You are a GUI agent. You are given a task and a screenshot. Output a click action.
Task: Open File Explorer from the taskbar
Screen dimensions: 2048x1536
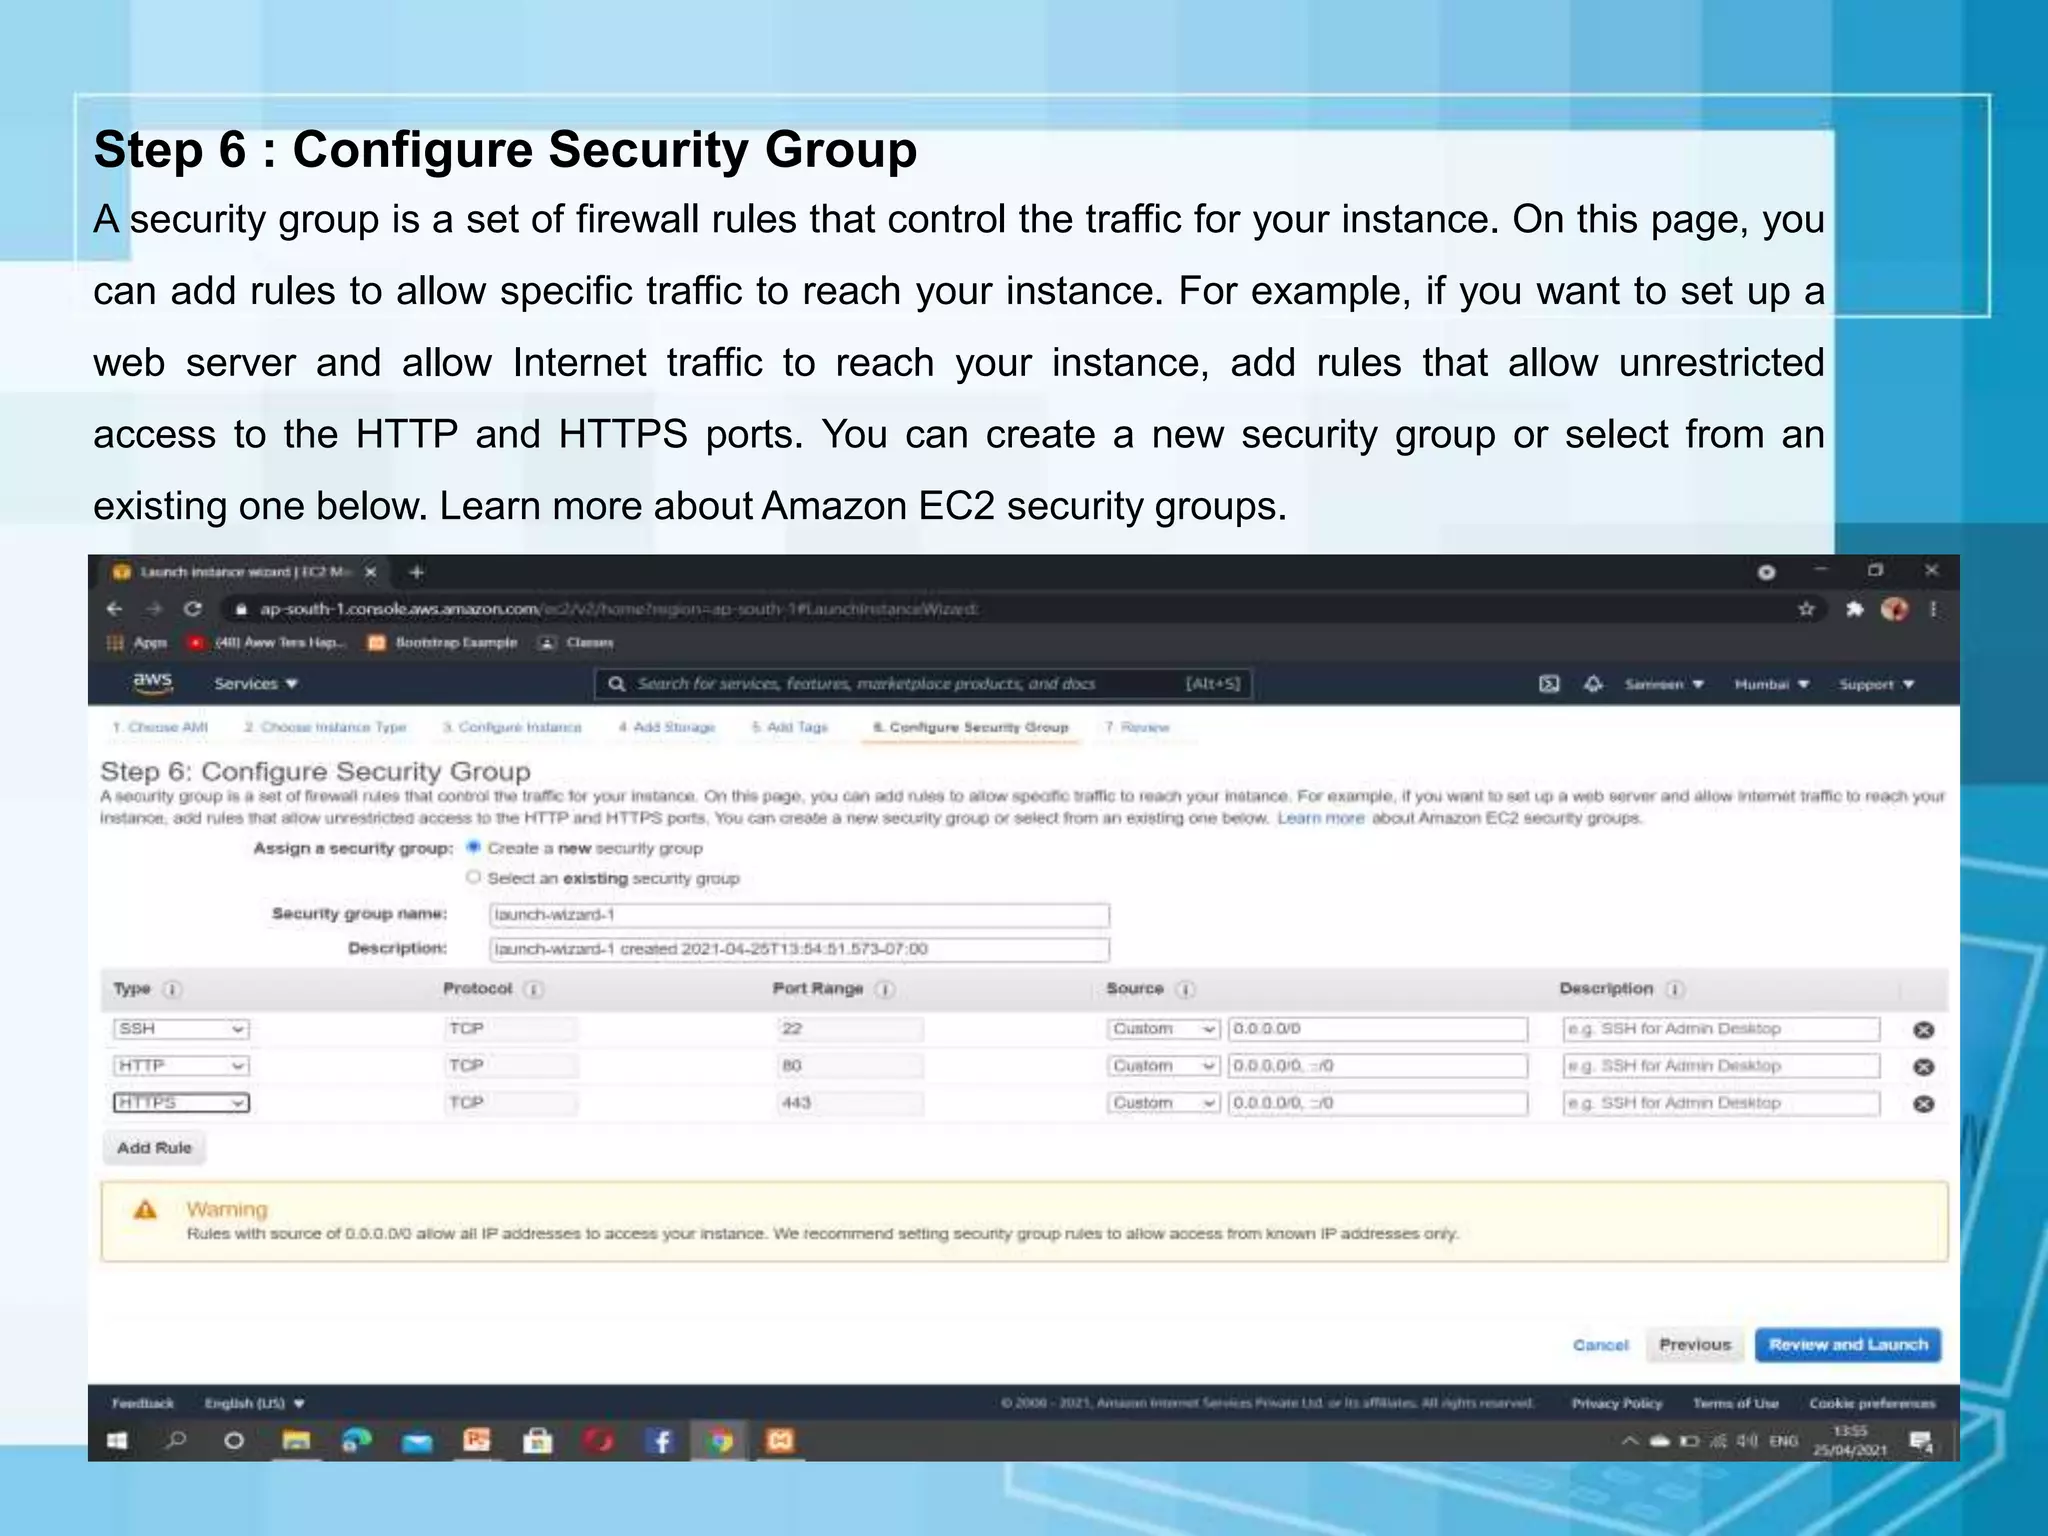point(296,1441)
